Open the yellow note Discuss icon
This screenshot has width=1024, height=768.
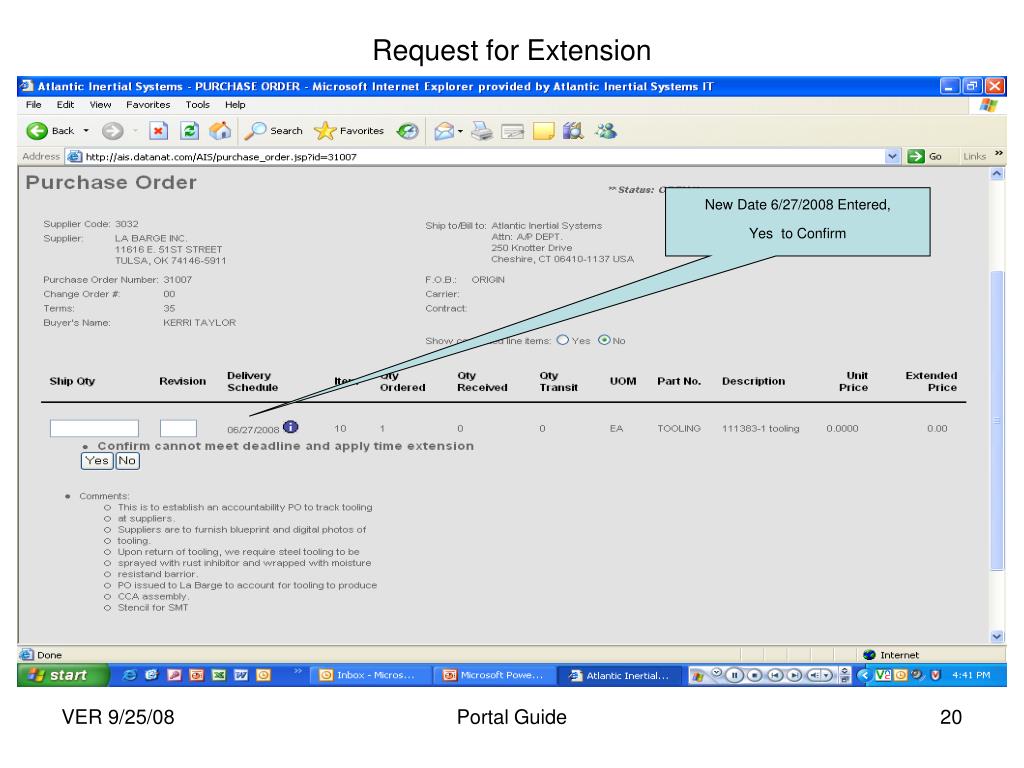click(543, 131)
